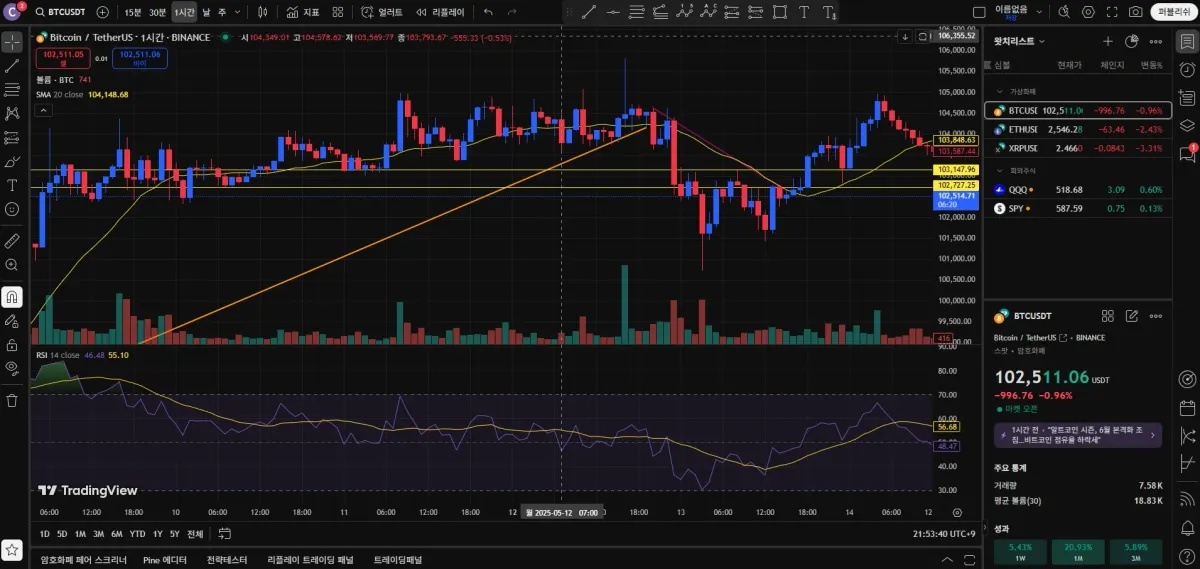Viewport: 1200px width, 569px height.
Task: Open the Fibonacci tools in left sidebar
Action: [x=12, y=90]
